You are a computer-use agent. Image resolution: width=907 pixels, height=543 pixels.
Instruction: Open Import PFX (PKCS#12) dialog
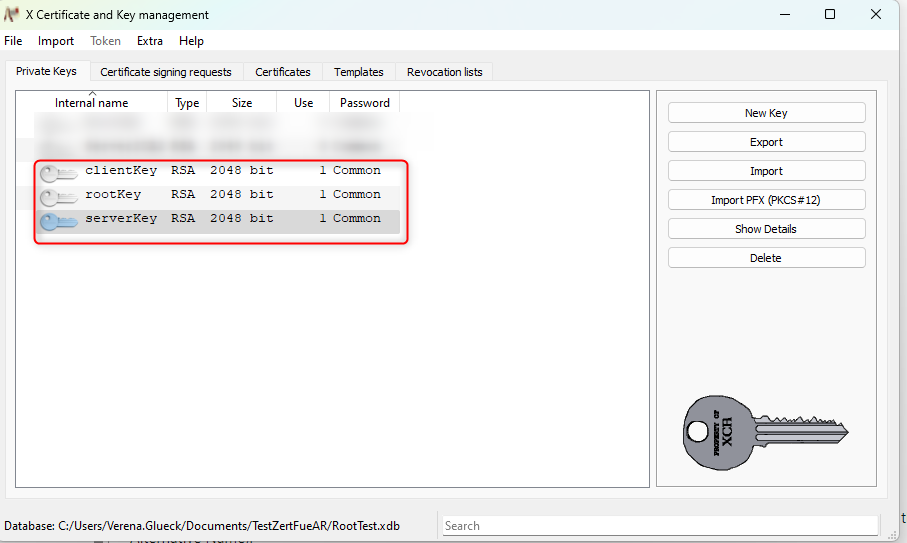point(766,200)
